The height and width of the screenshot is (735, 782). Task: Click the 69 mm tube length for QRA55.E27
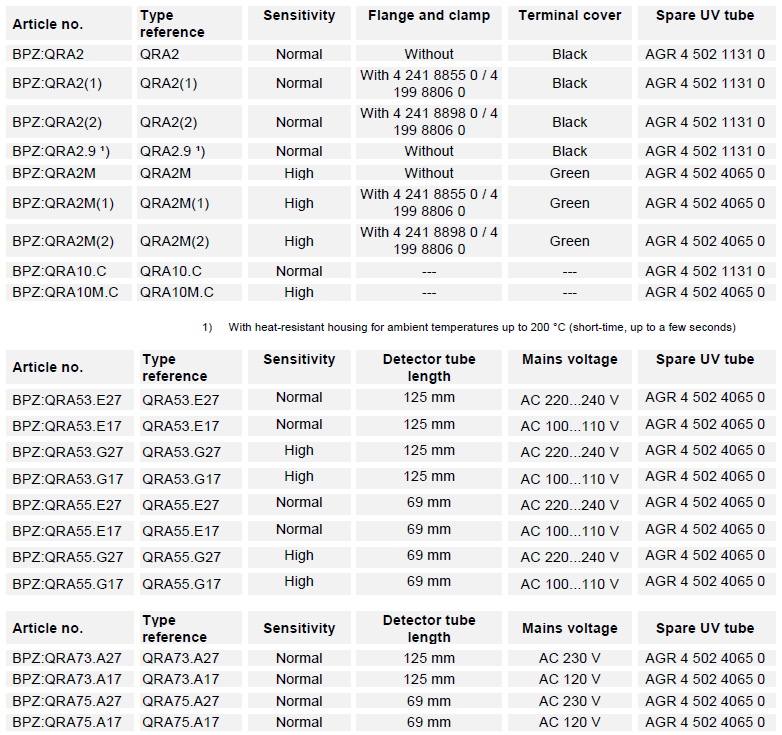pyautogui.click(x=429, y=502)
